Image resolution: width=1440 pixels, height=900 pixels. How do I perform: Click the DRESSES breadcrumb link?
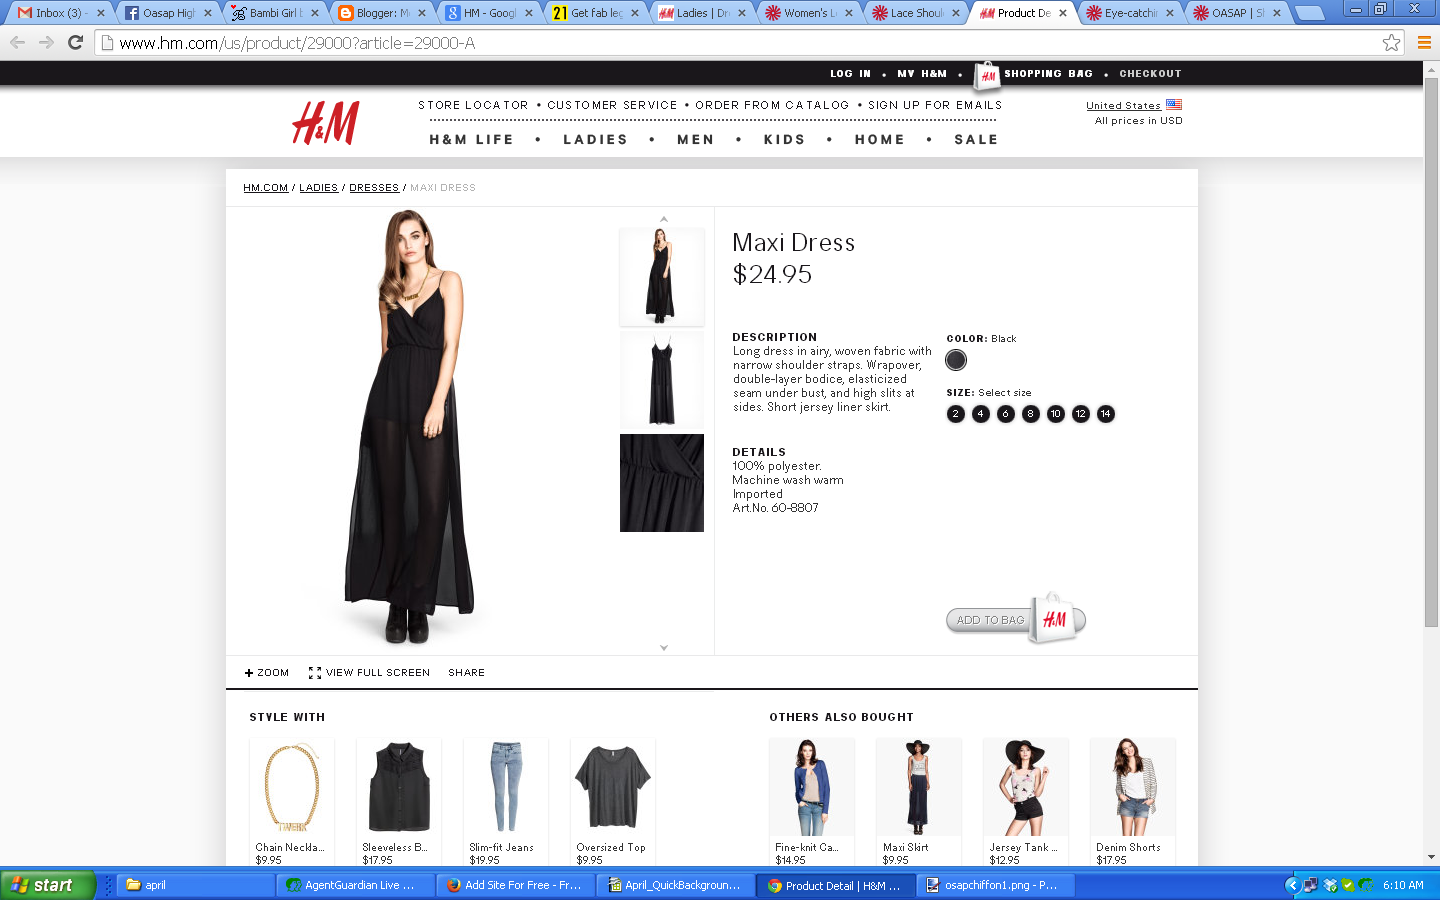tap(374, 188)
